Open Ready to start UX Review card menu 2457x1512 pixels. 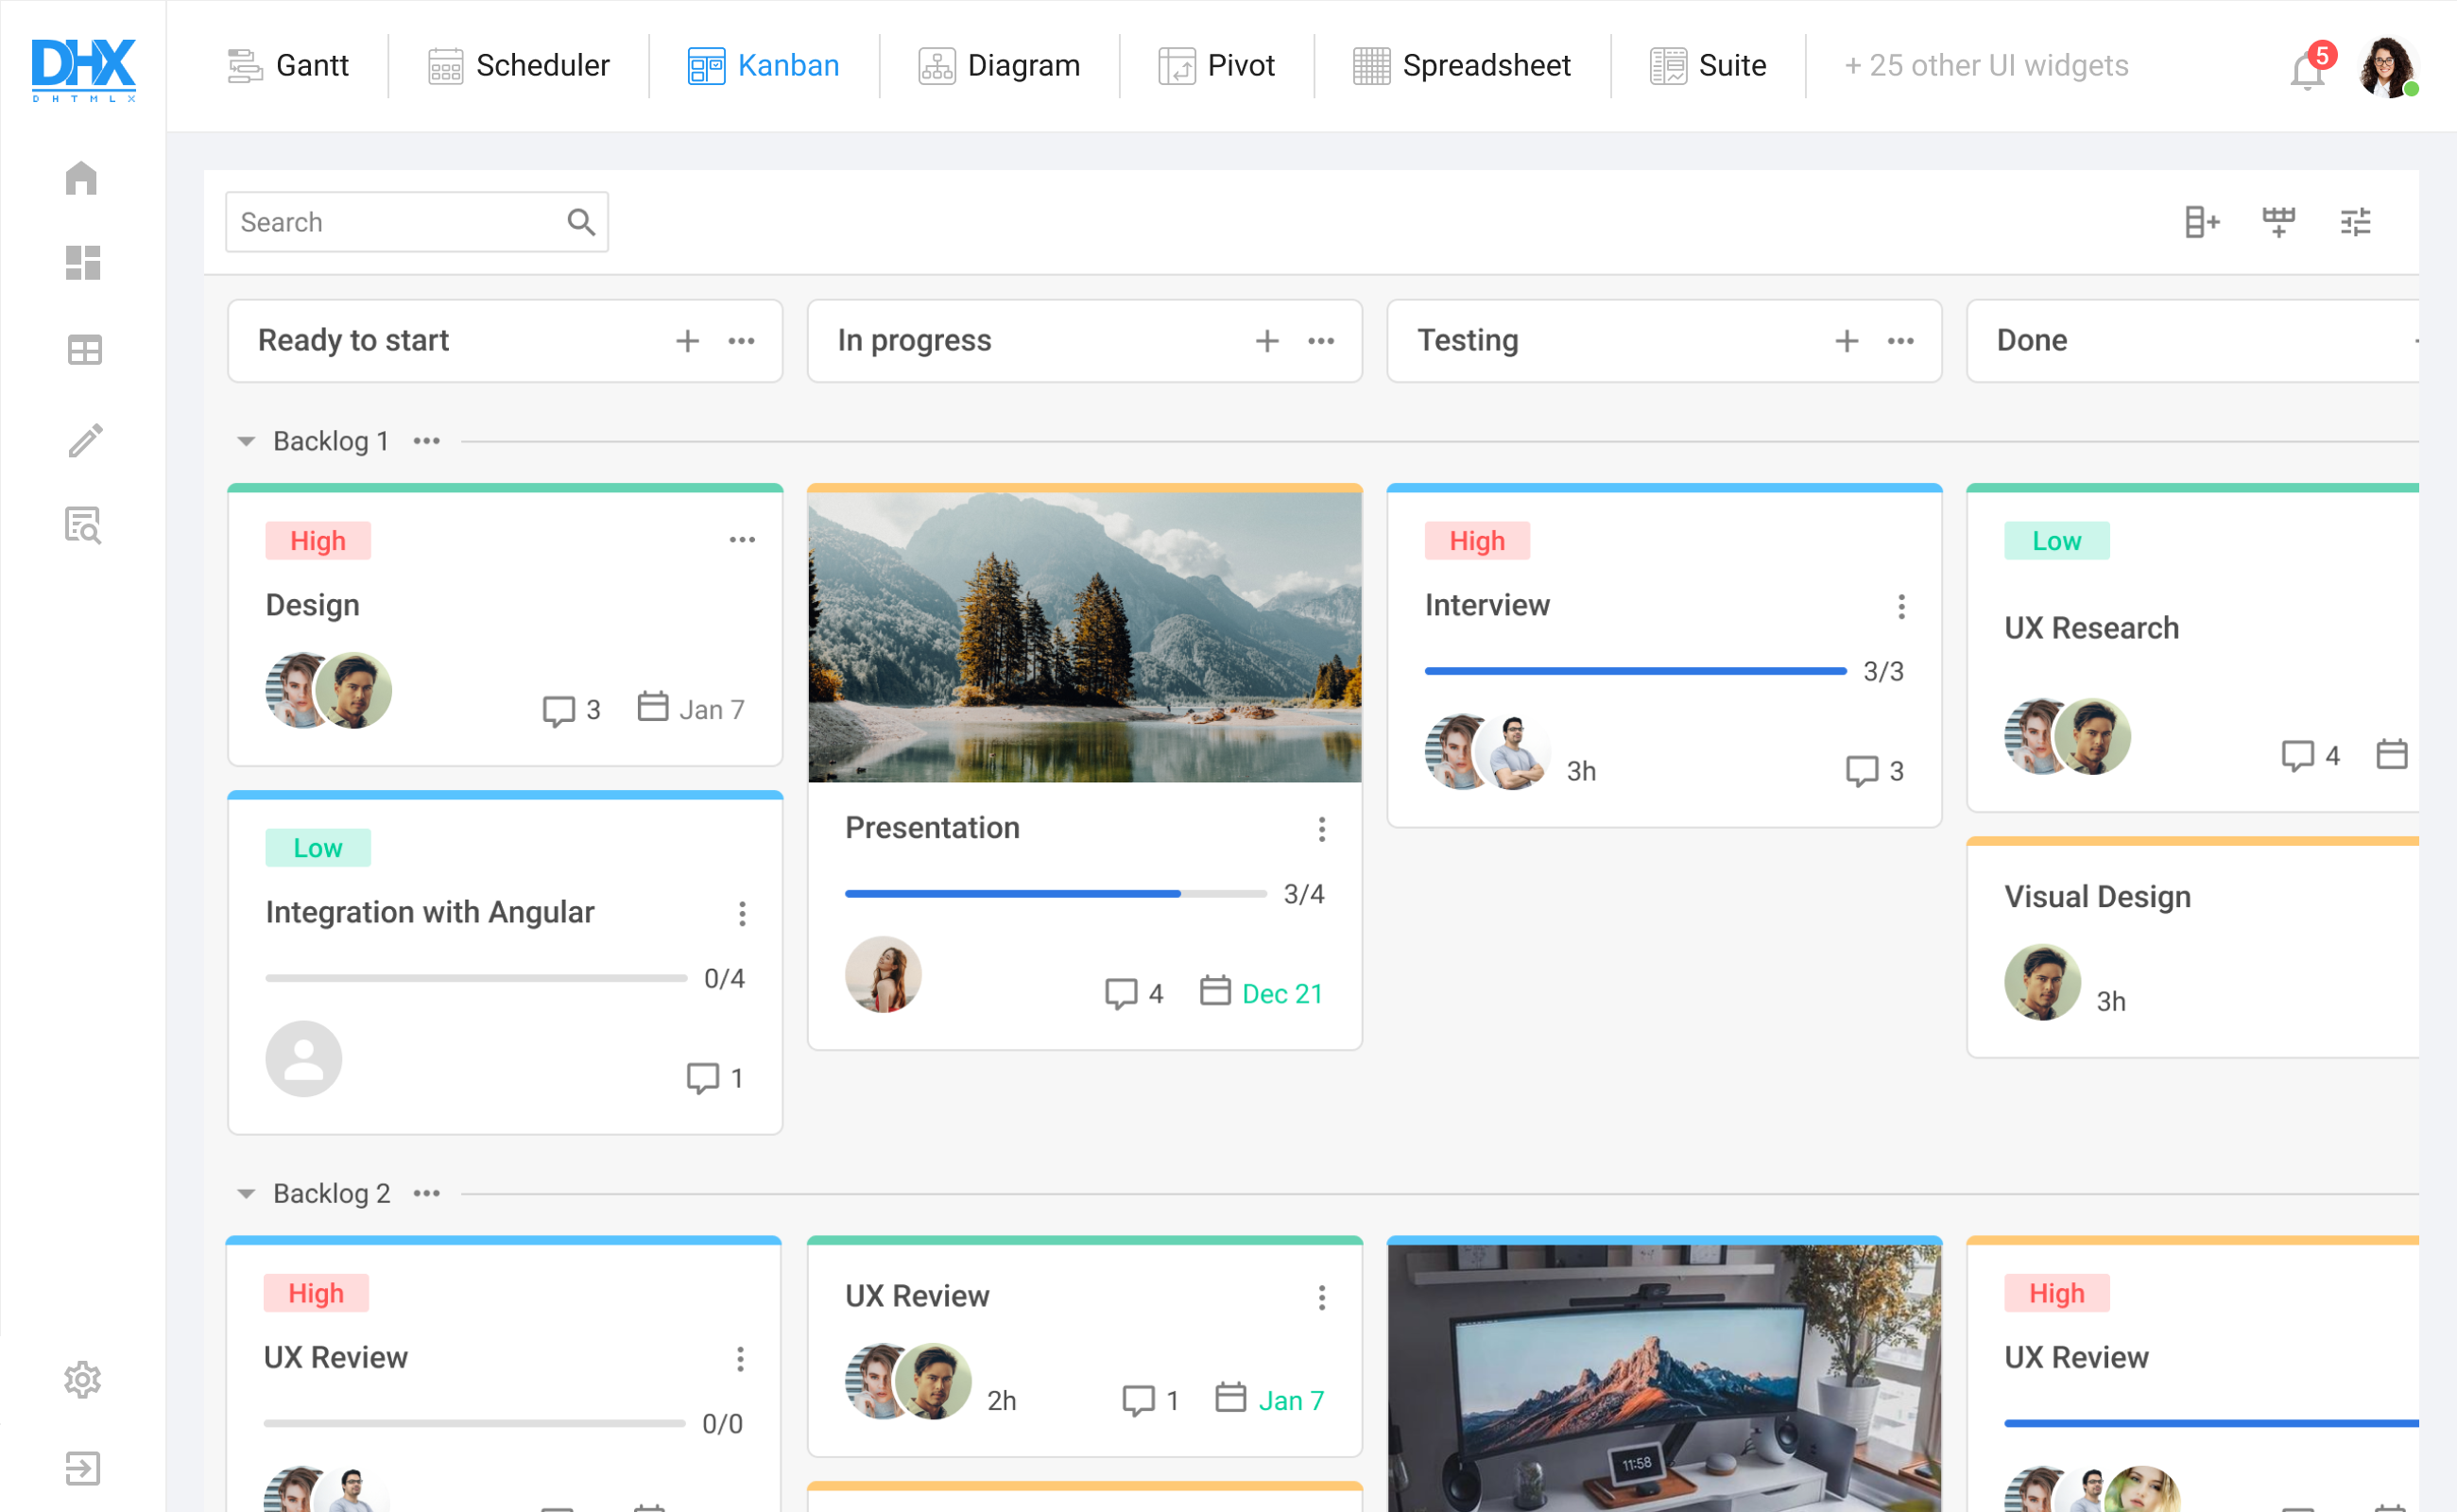740,1359
